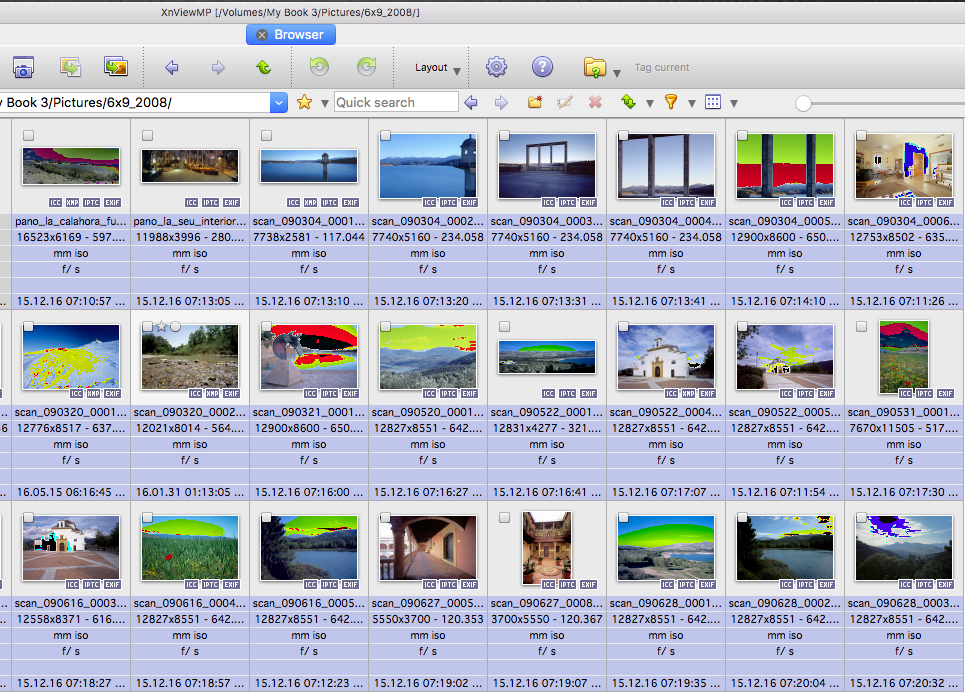The height and width of the screenshot is (692, 965).
Task: Click the filter funnel icon
Action: (671, 102)
